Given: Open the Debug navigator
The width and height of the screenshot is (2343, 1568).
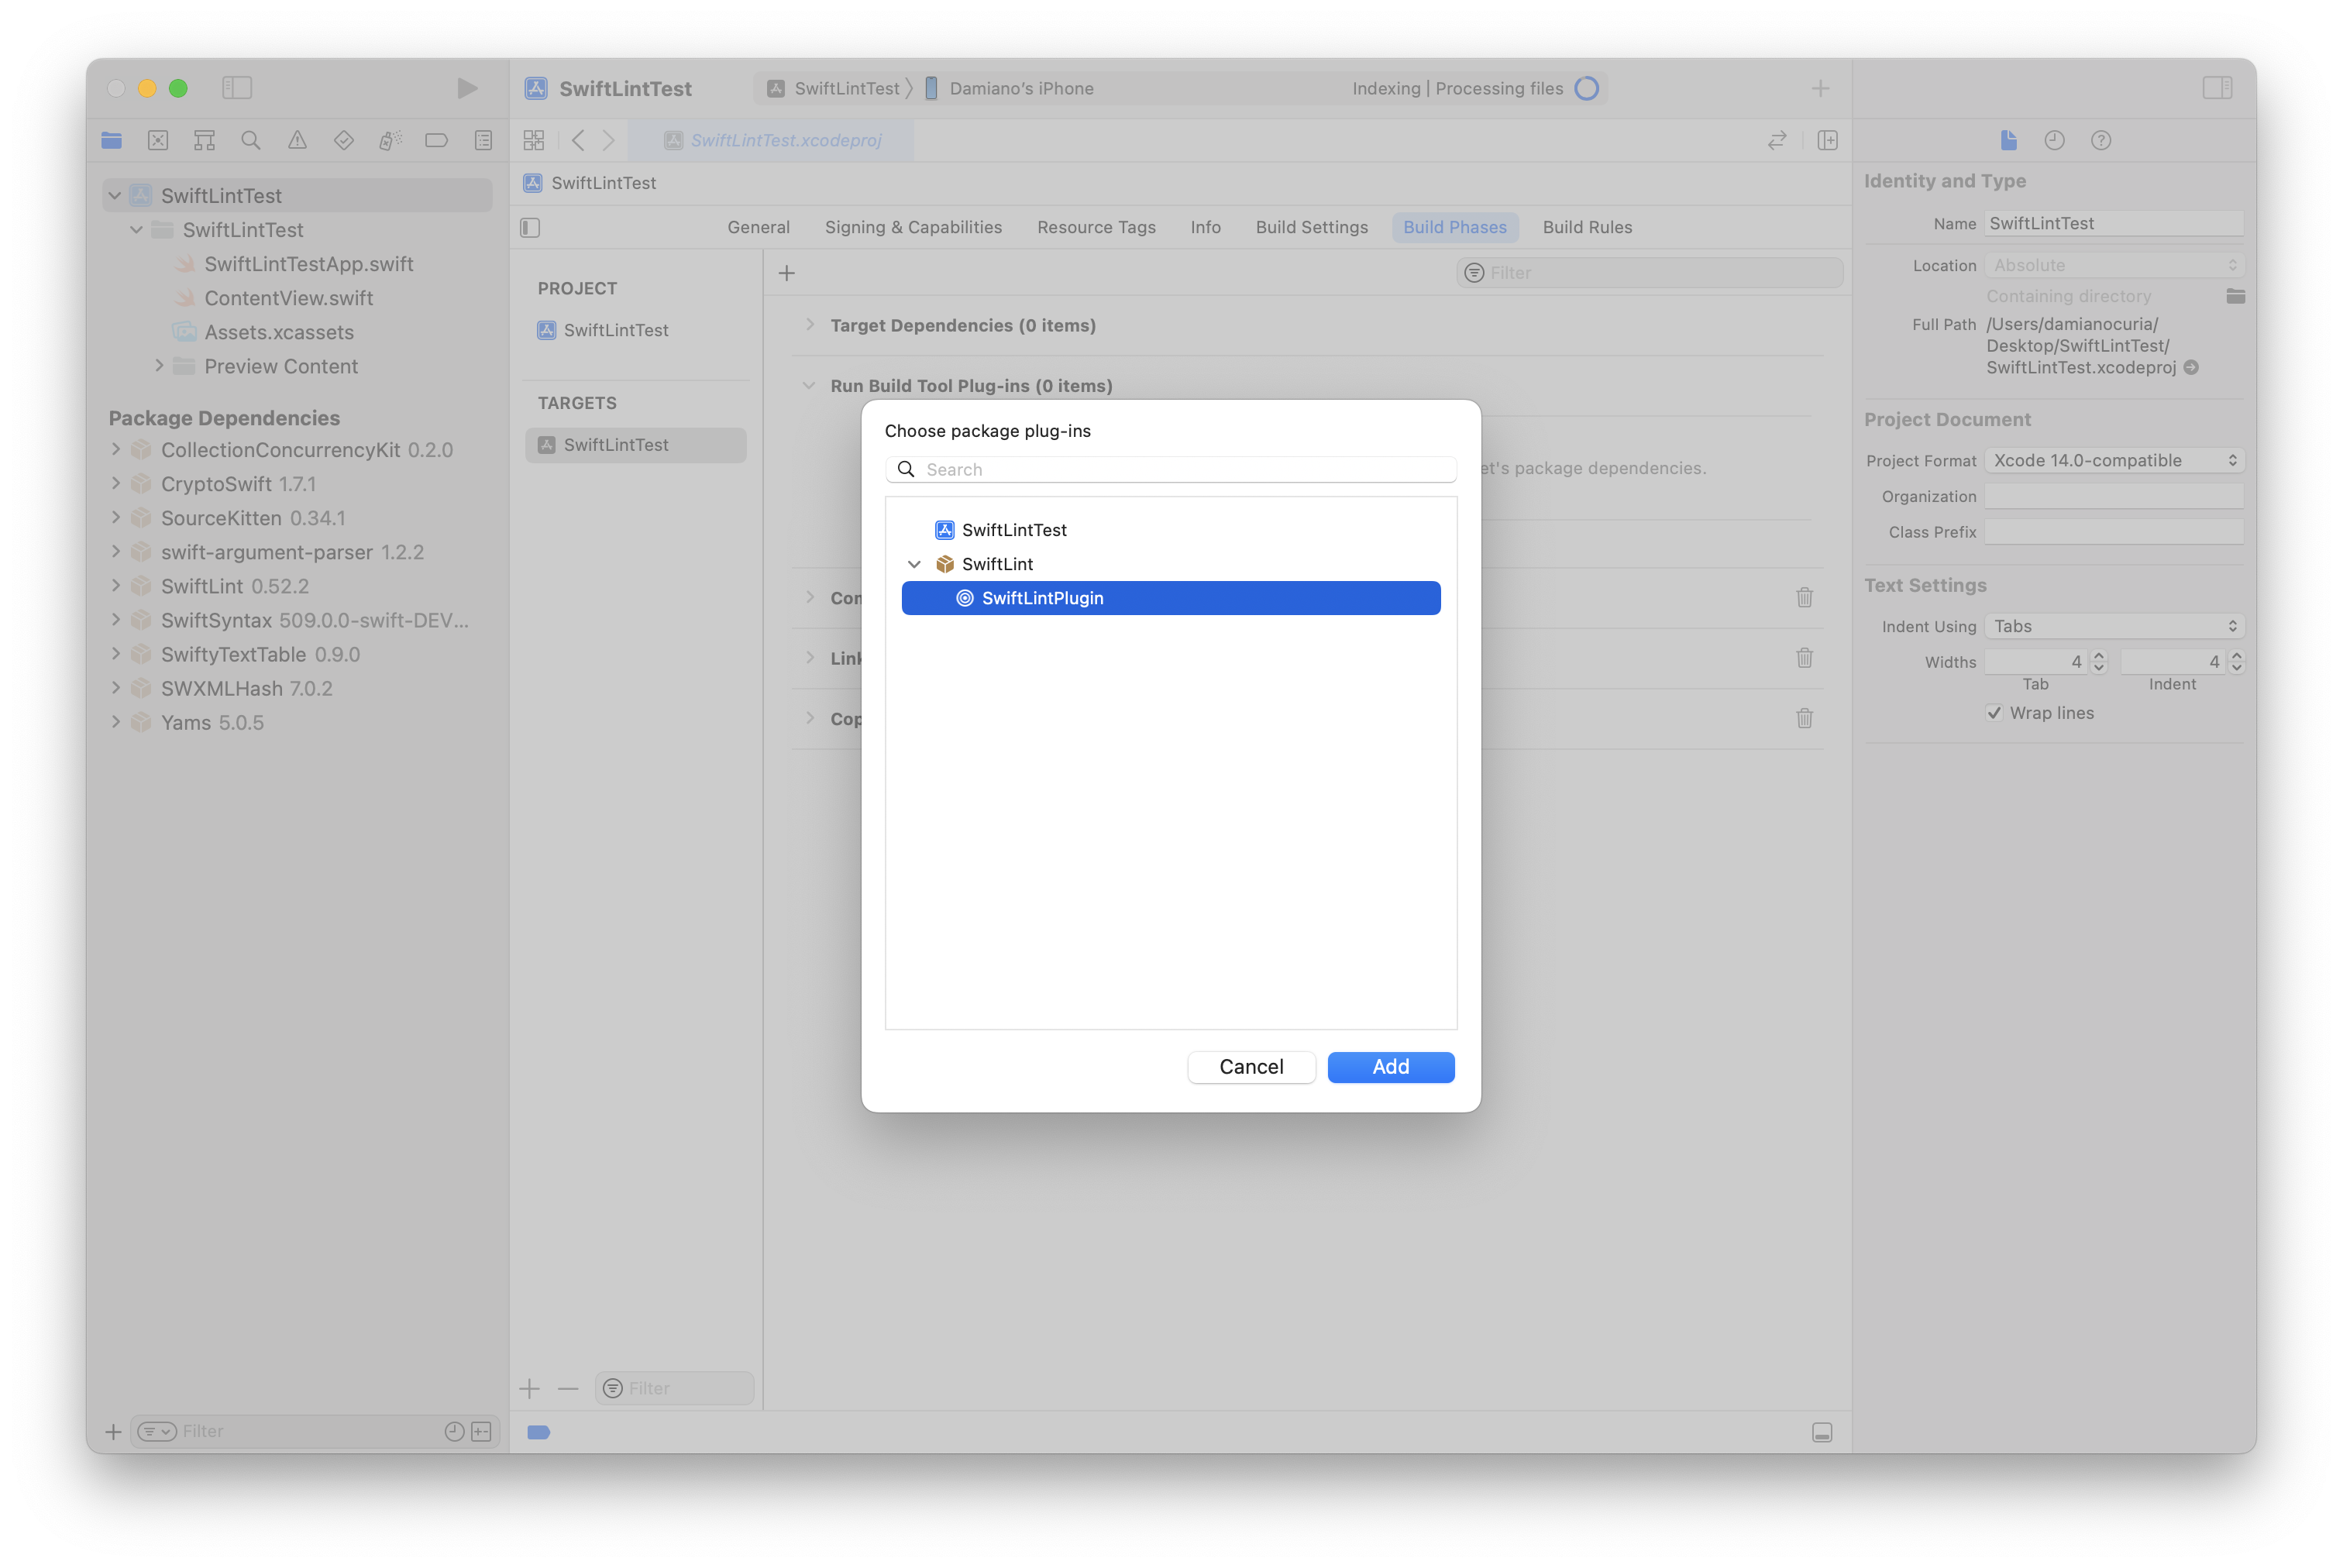Looking at the screenshot, I should [390, 140].
